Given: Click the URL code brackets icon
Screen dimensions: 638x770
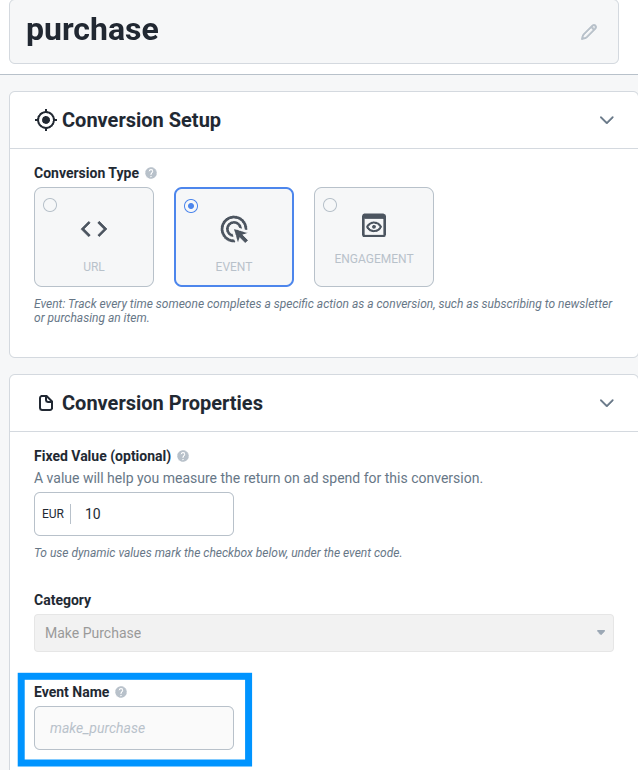Looking at the screenshot, I should click(94, 229).
